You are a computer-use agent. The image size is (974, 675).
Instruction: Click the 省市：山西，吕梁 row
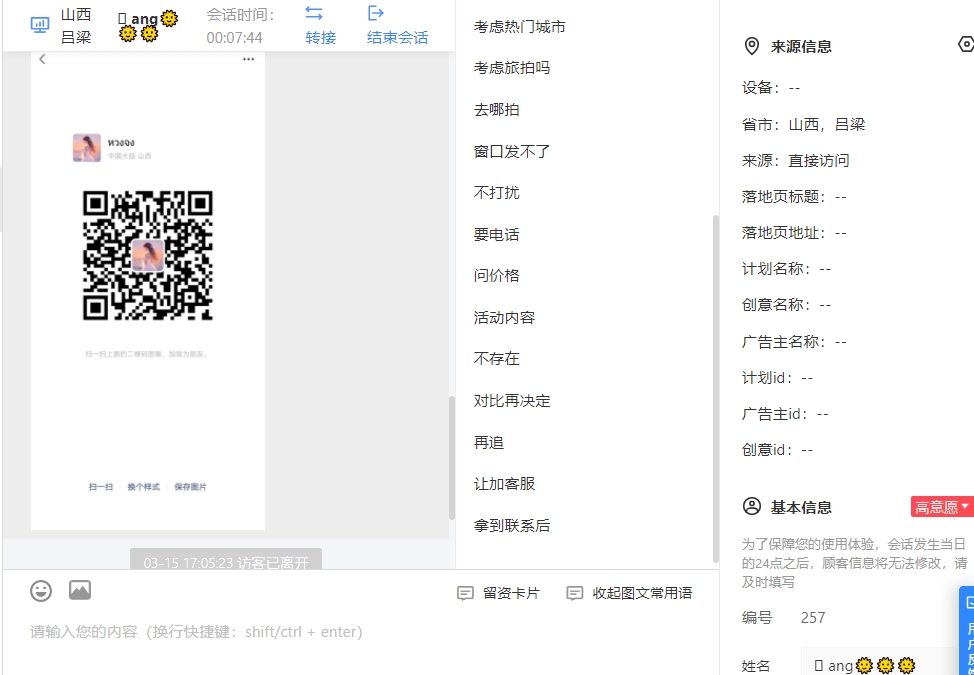point(803,124)
